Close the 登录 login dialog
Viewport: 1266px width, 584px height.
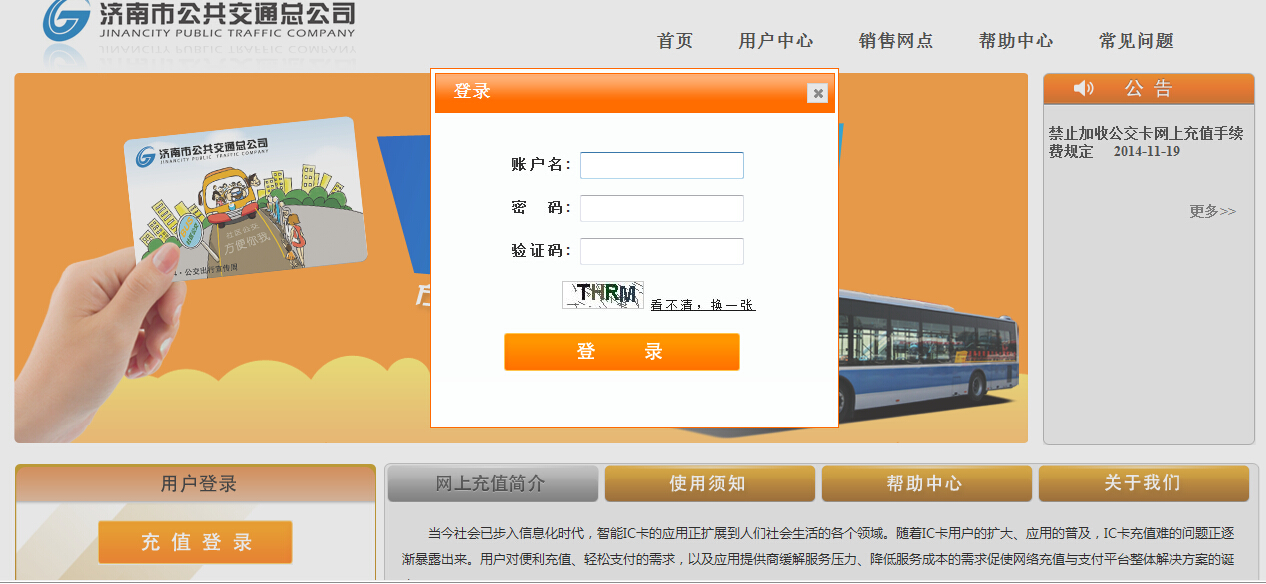click(x=818, y=93)
